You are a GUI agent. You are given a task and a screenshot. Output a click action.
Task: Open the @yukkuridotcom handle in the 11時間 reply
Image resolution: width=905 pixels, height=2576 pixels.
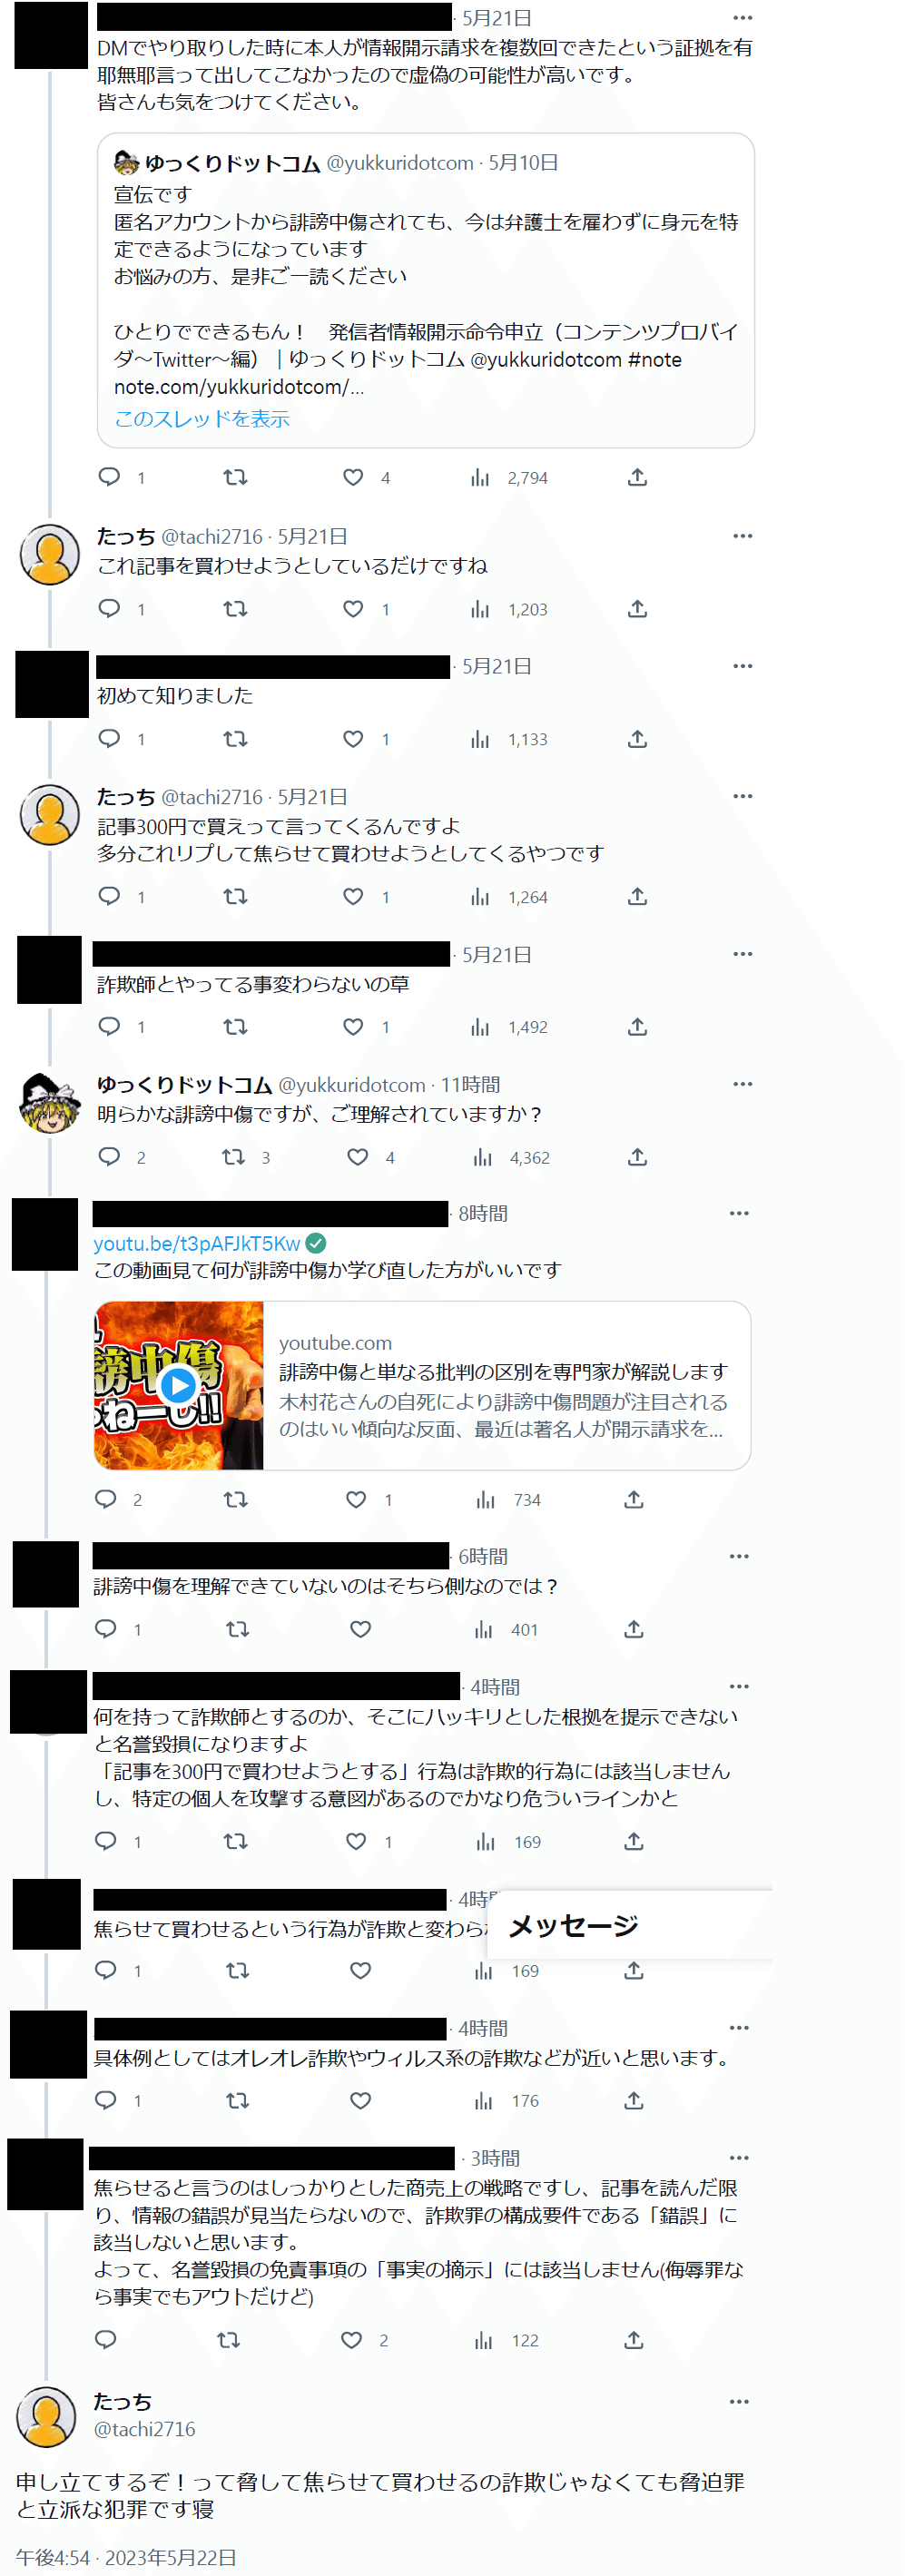[352, 1085]
